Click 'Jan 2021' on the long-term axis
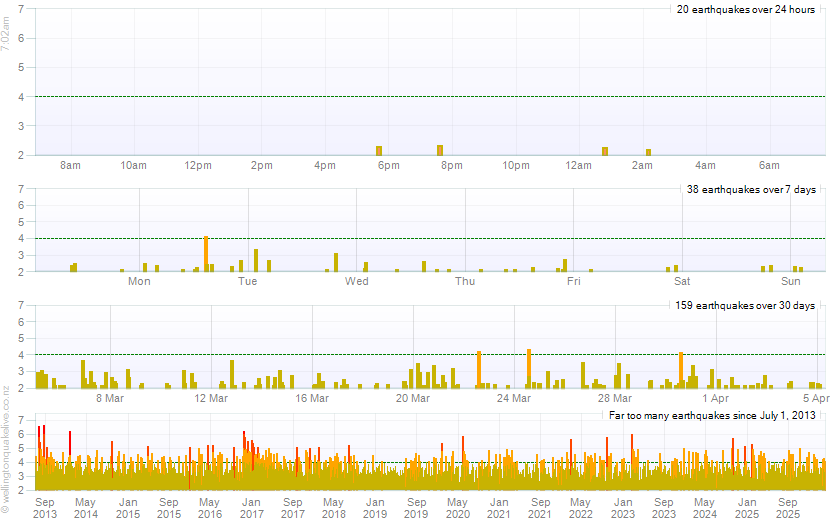Screen dimensions: 835x530 tap(498, 508)
